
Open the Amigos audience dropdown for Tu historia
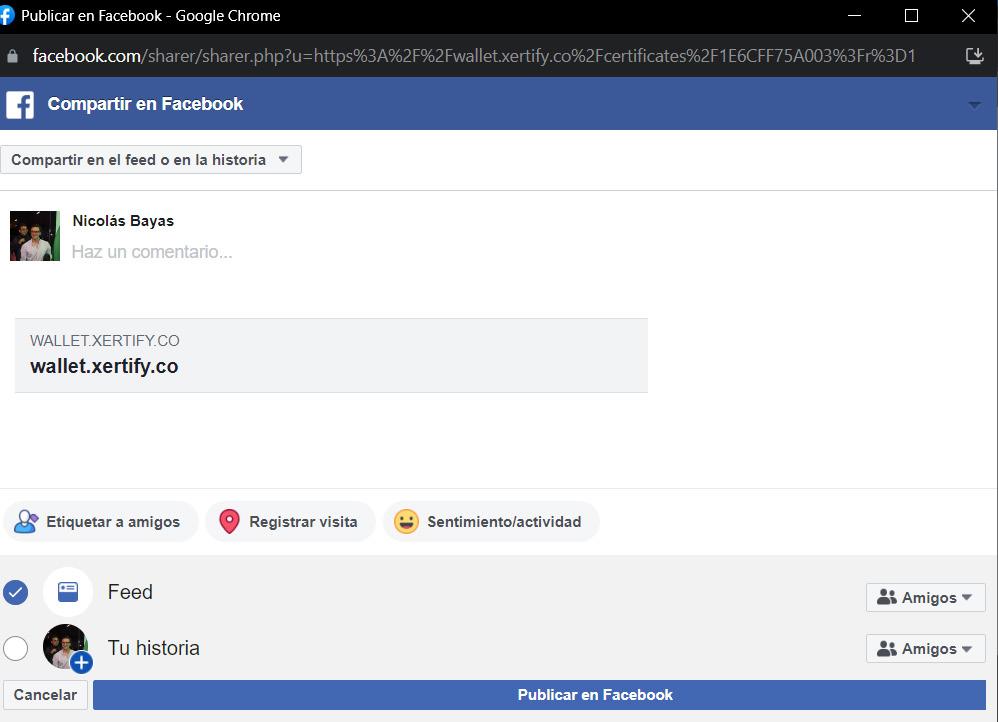tap(925, 649)
